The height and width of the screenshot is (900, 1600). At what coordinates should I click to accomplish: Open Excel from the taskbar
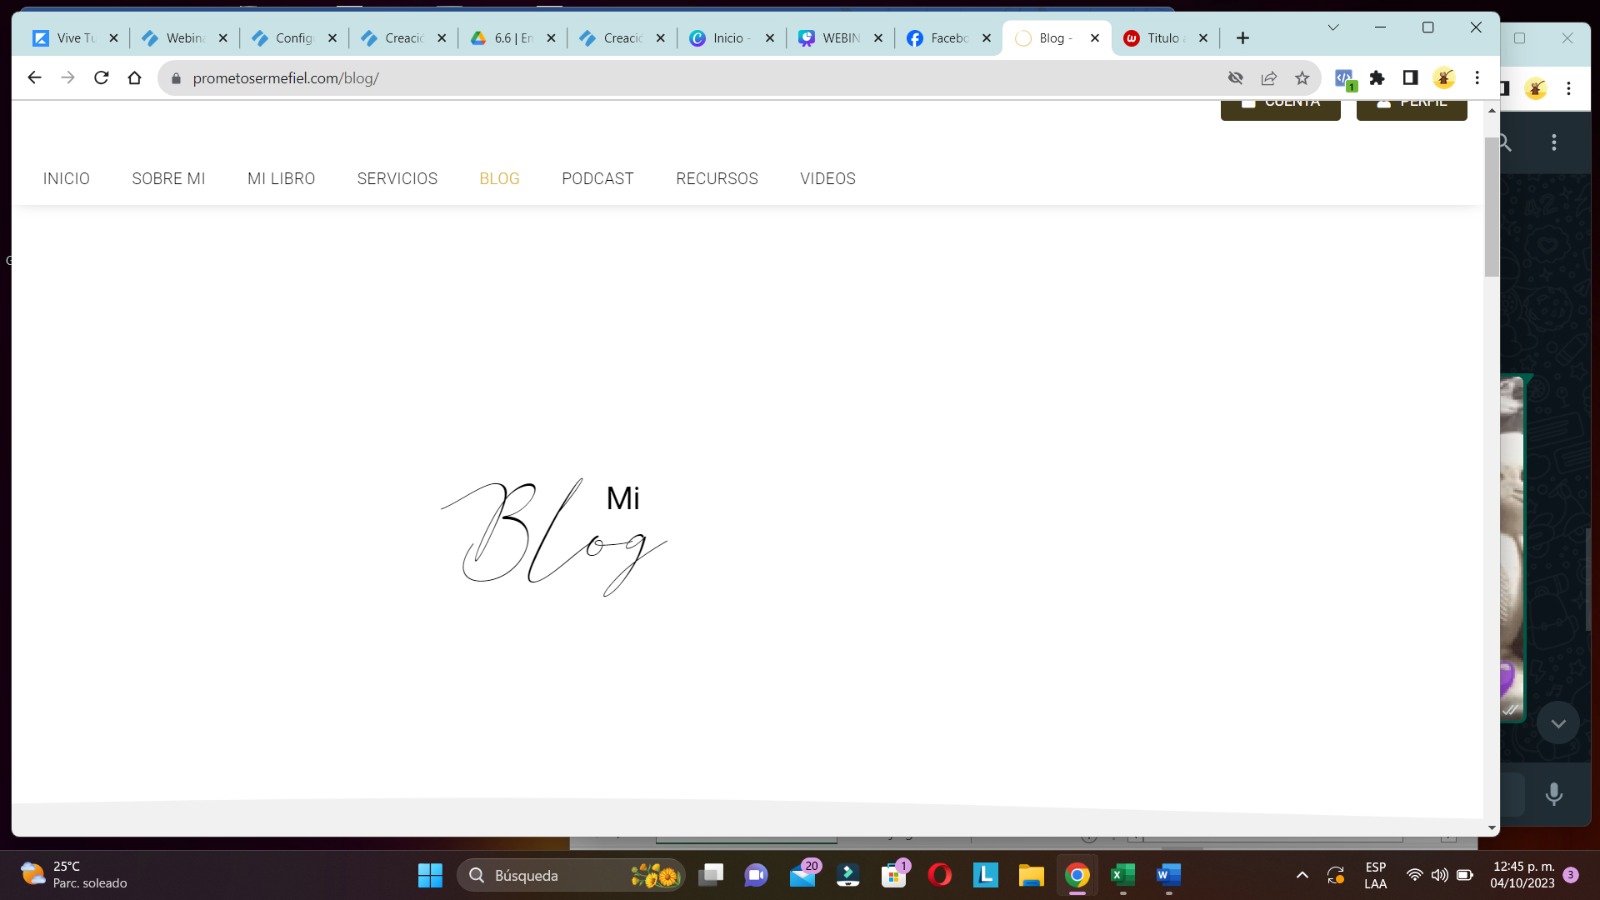click(1123, 876)
